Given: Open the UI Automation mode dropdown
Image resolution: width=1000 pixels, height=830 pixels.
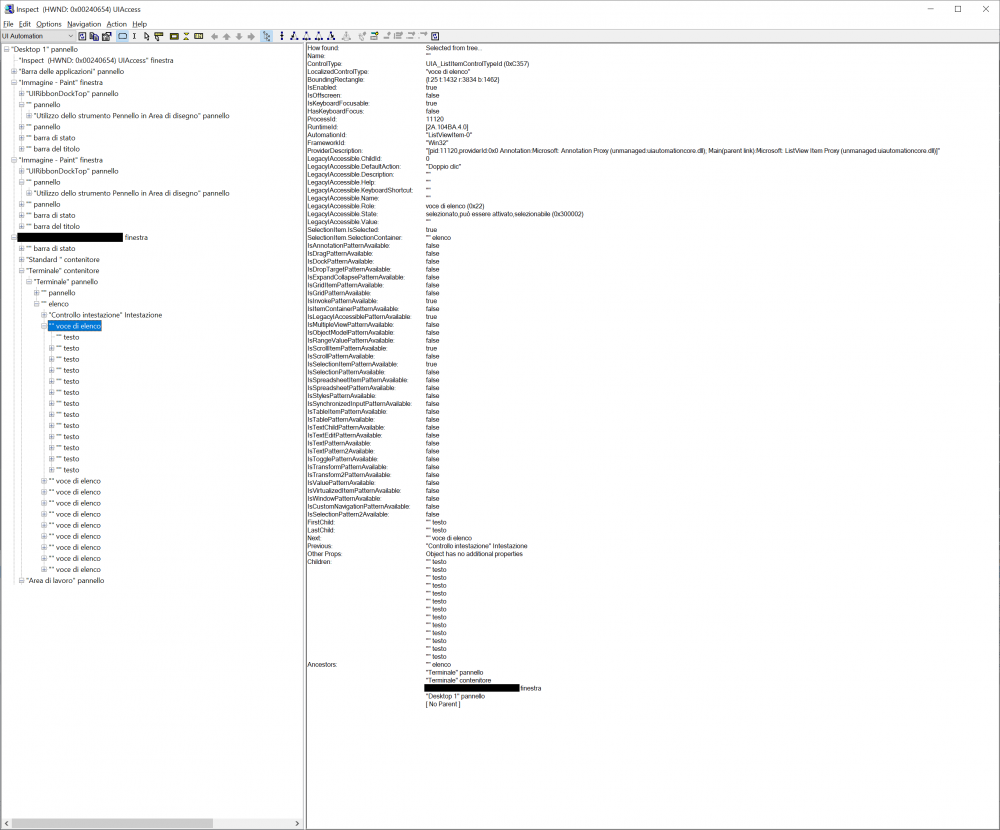Looking at the screenshot, I should [x=38, y=36].
